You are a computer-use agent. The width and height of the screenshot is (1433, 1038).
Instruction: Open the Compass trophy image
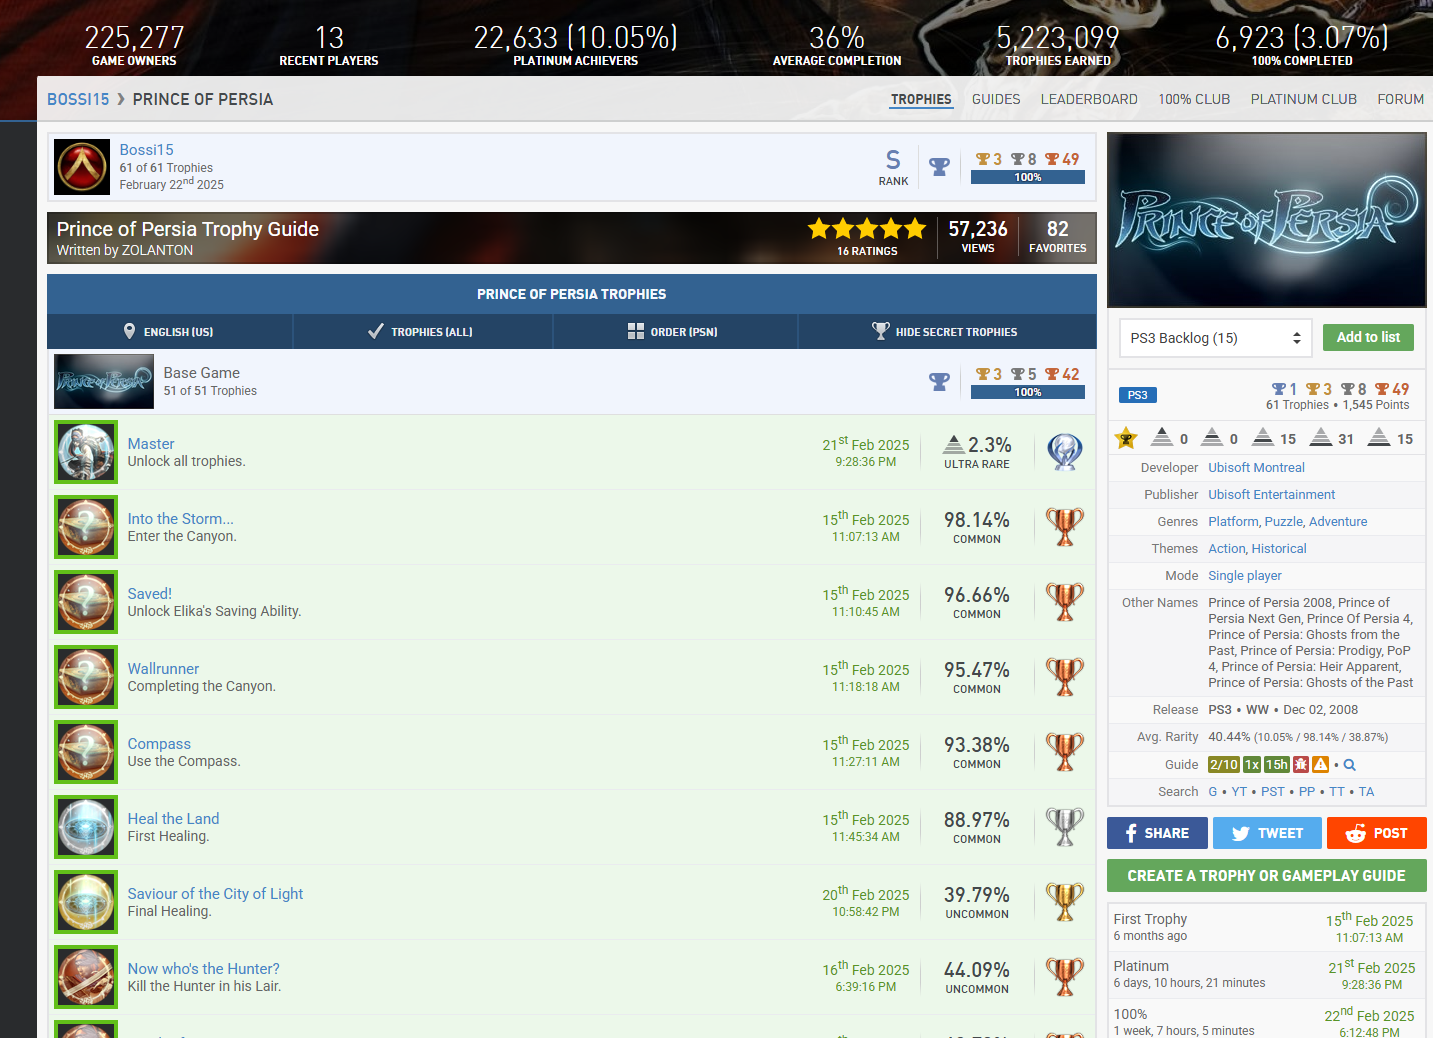86,752
